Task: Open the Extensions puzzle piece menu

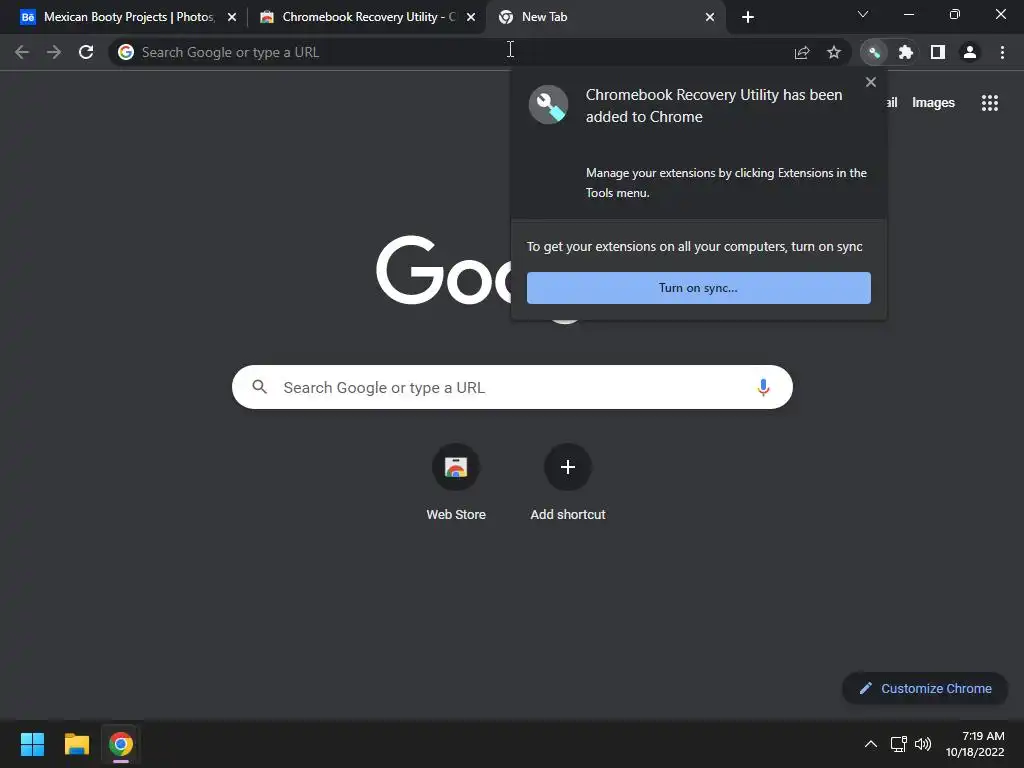Action: [x=906, y=52]
